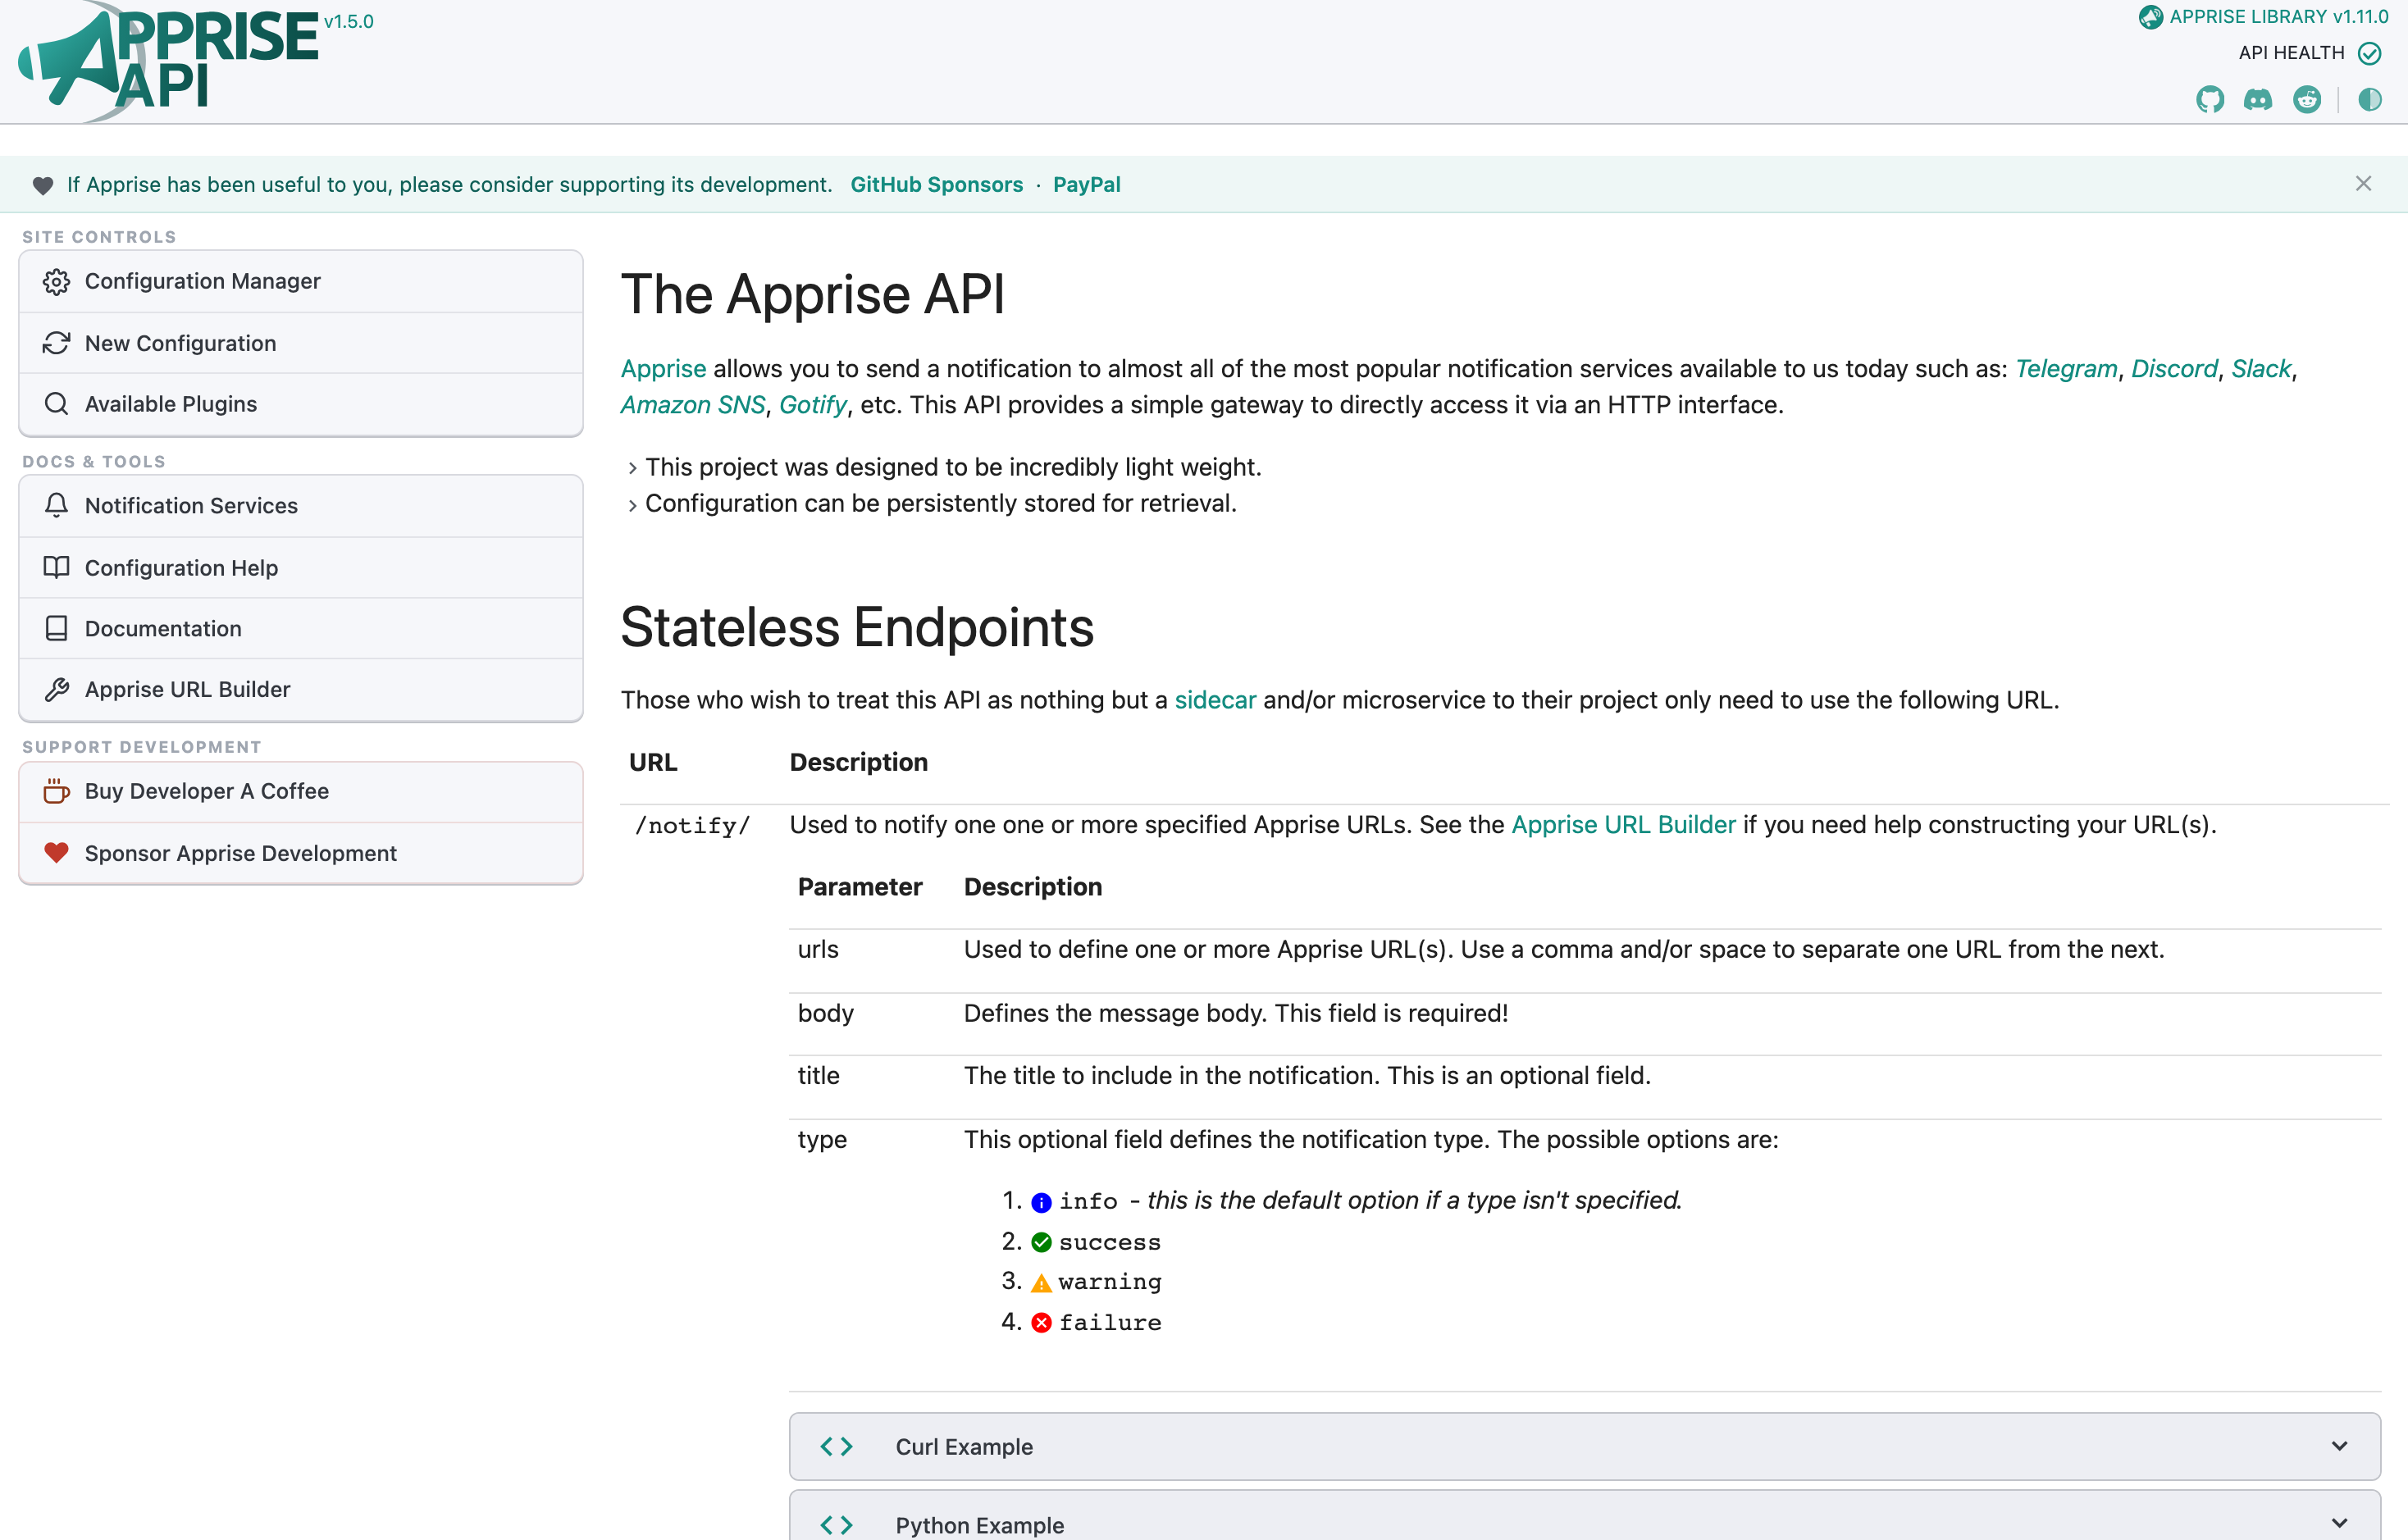Click the 'title' parameter cell
Viewport: 2408px width, 1540px height.
(x=818, y=1076)
